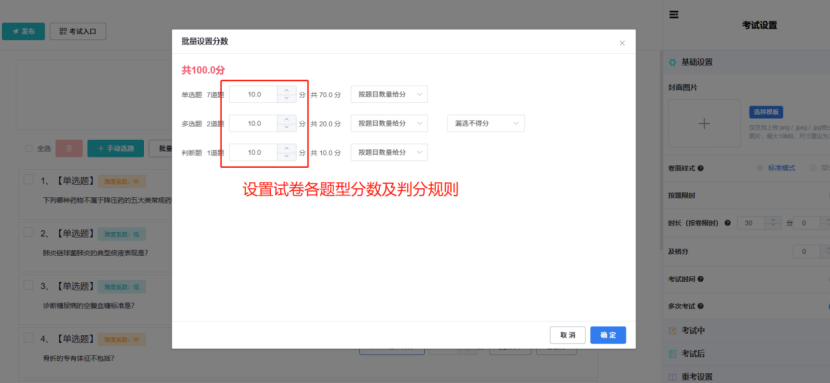830x383 pixels.
Task: Open 多选题 按题目数量给分 dropdown
Action: point(389,123)
